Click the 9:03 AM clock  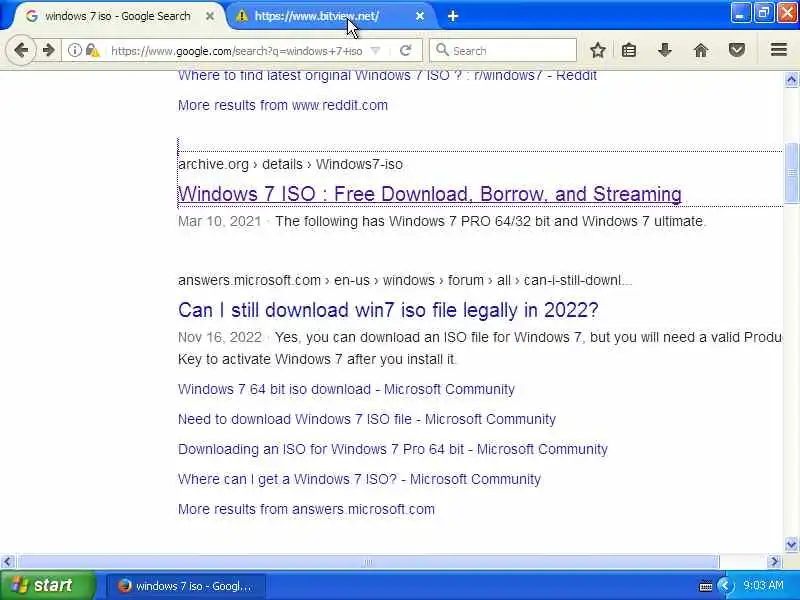[763, 585]
